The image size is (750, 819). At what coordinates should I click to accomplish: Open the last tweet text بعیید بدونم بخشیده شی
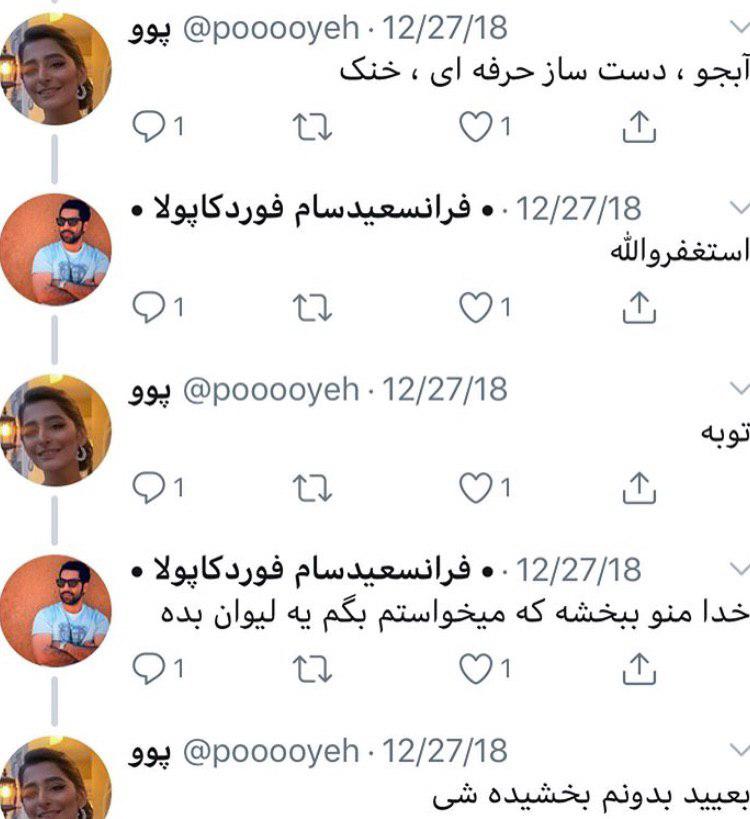[x=590, y=796]
